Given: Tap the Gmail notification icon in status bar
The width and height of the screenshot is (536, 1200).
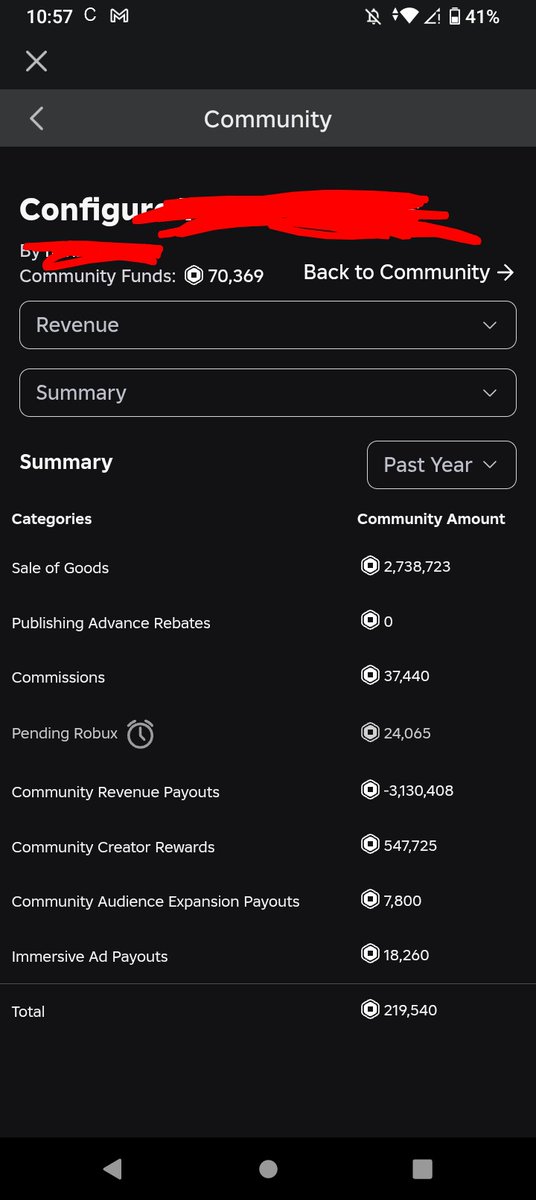Looking at the screenshot, I should tap(119, 17).
